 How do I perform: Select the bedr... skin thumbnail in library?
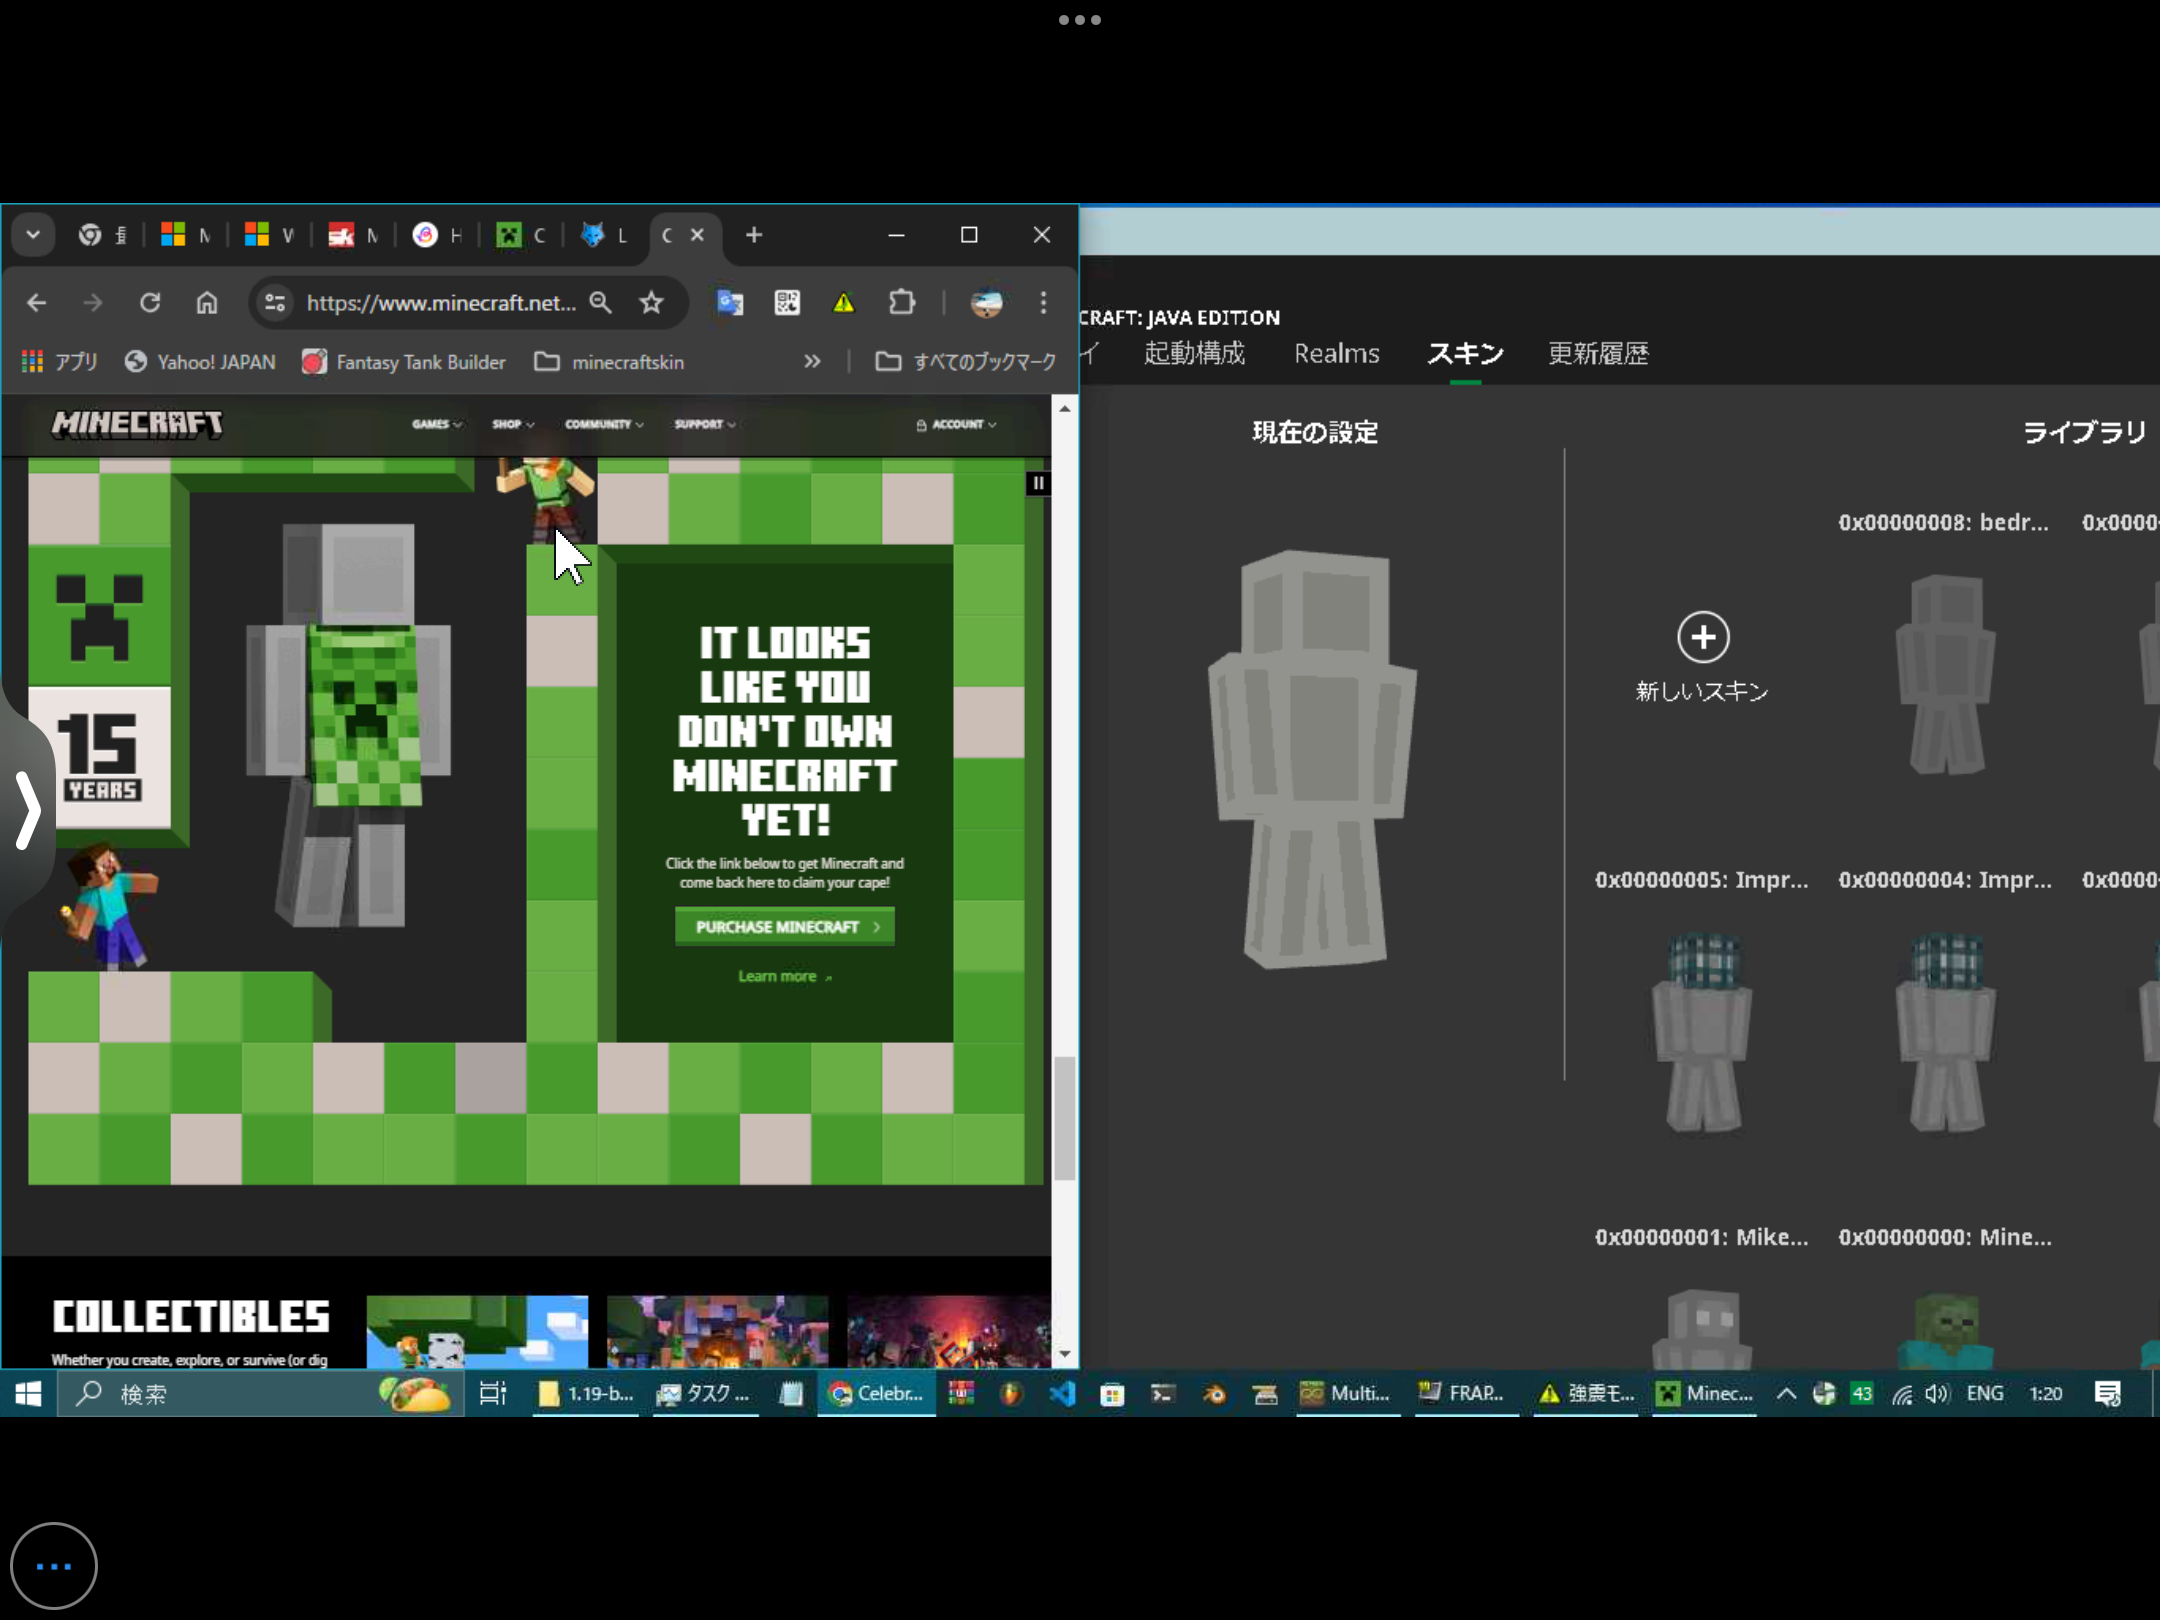pos(1945,672)
